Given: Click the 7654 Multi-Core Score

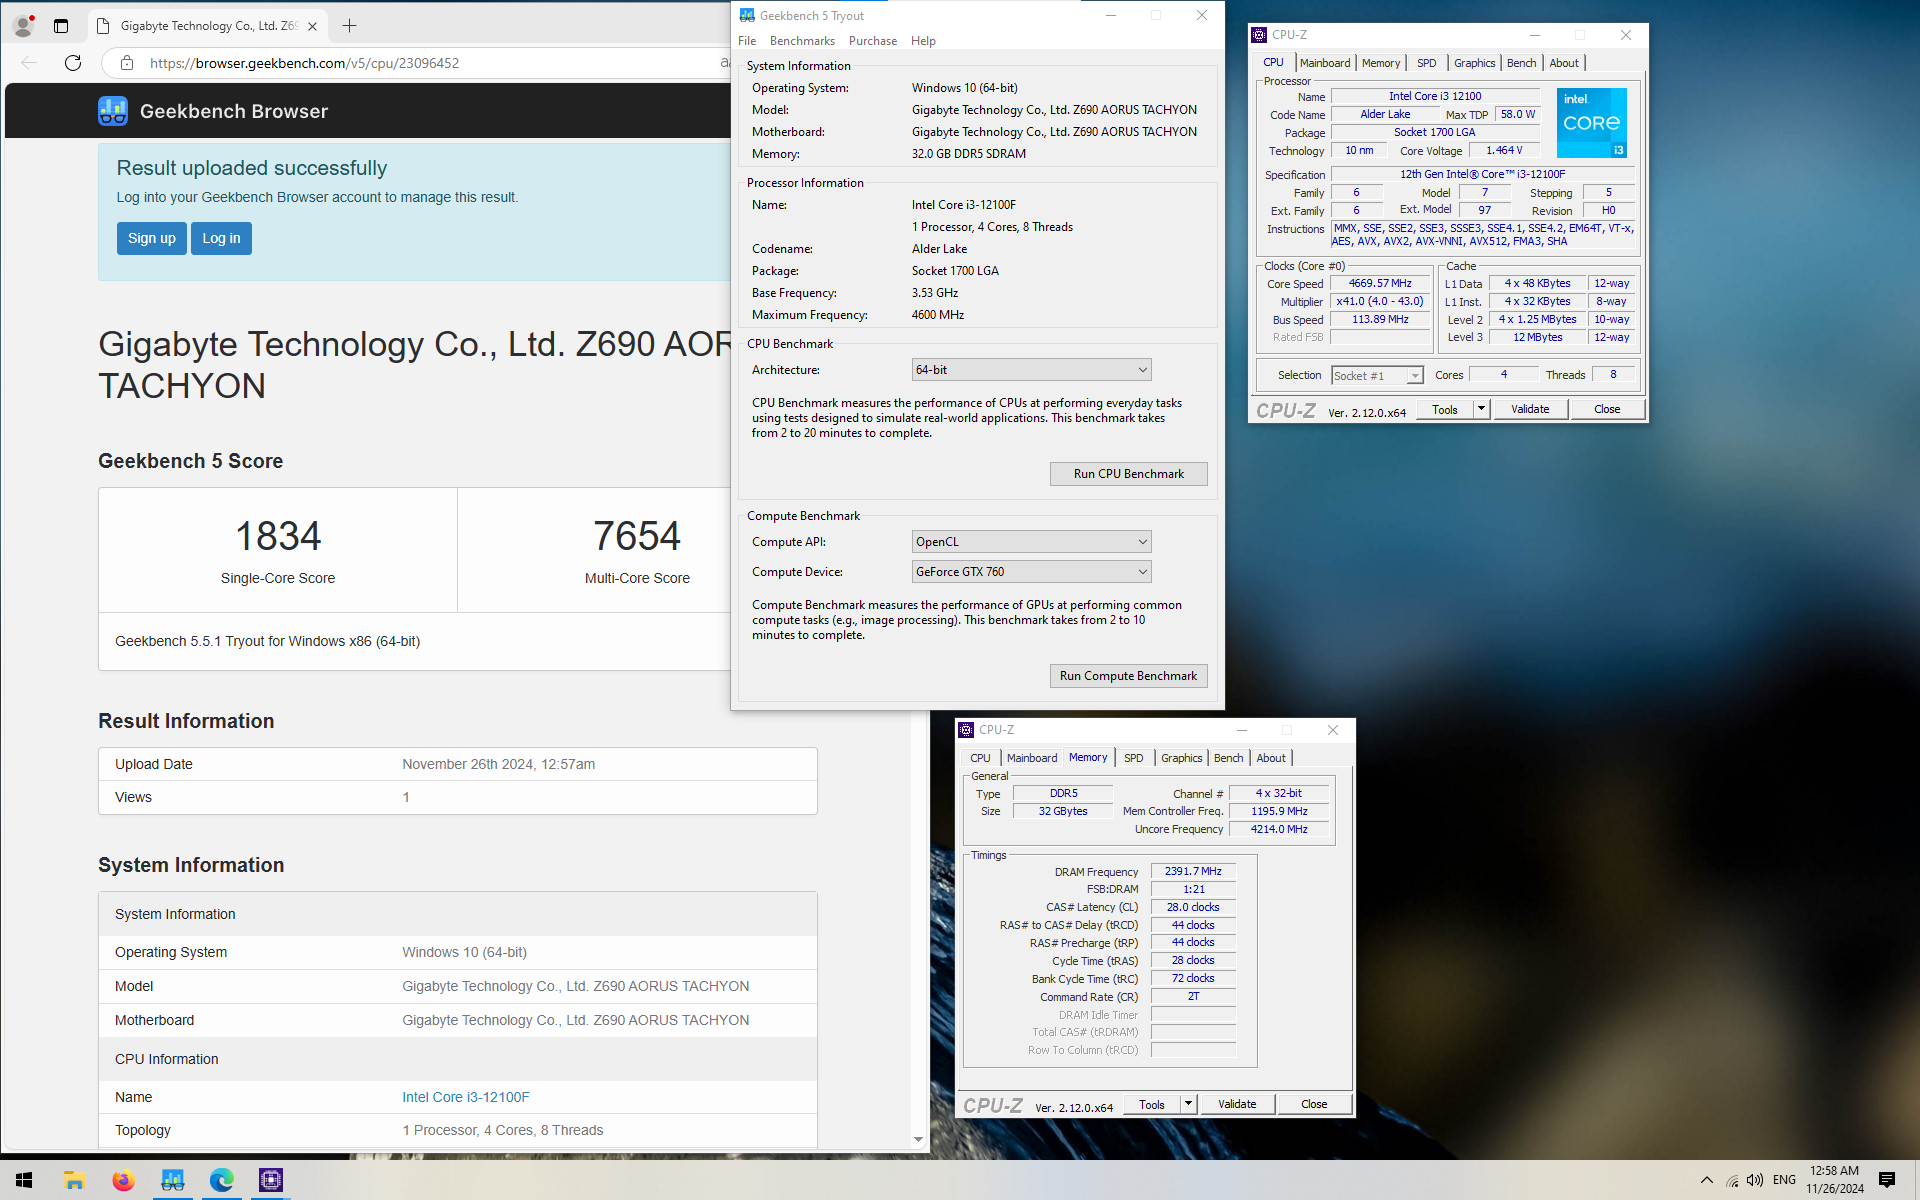Looking at the screenshot, I should 637,537.
